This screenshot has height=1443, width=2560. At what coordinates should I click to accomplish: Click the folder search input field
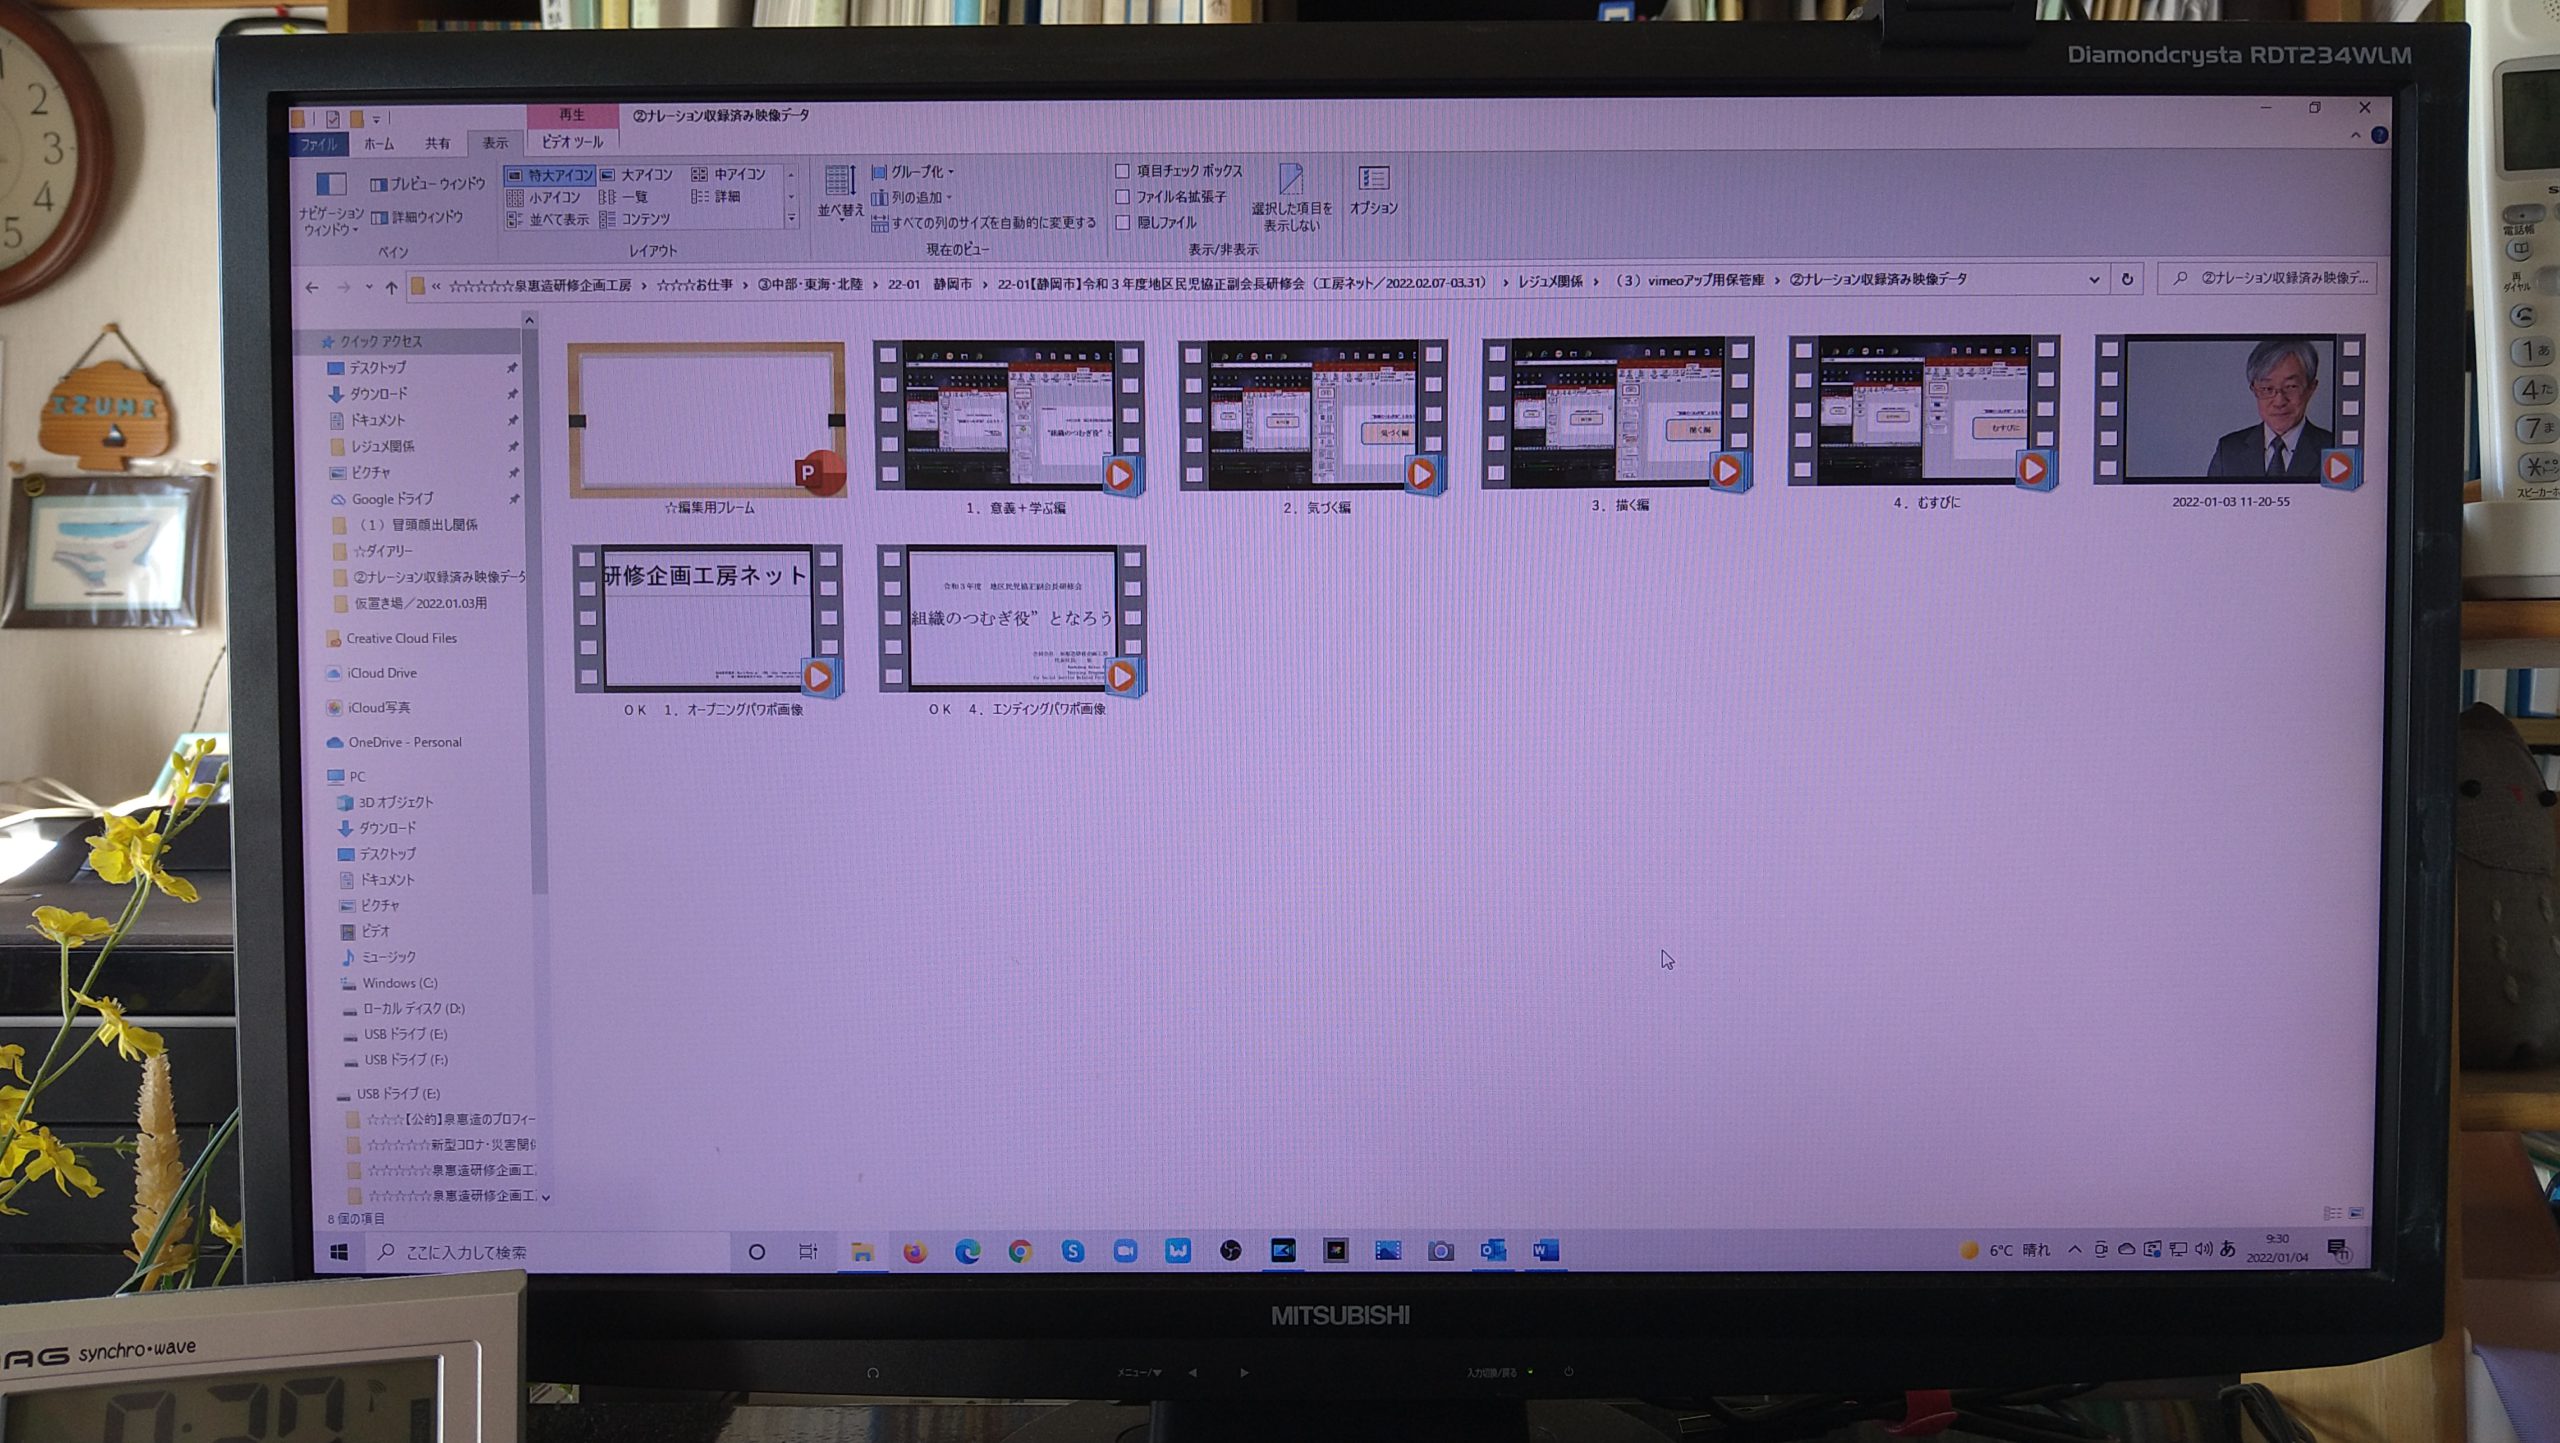(x=2268, y=278)
